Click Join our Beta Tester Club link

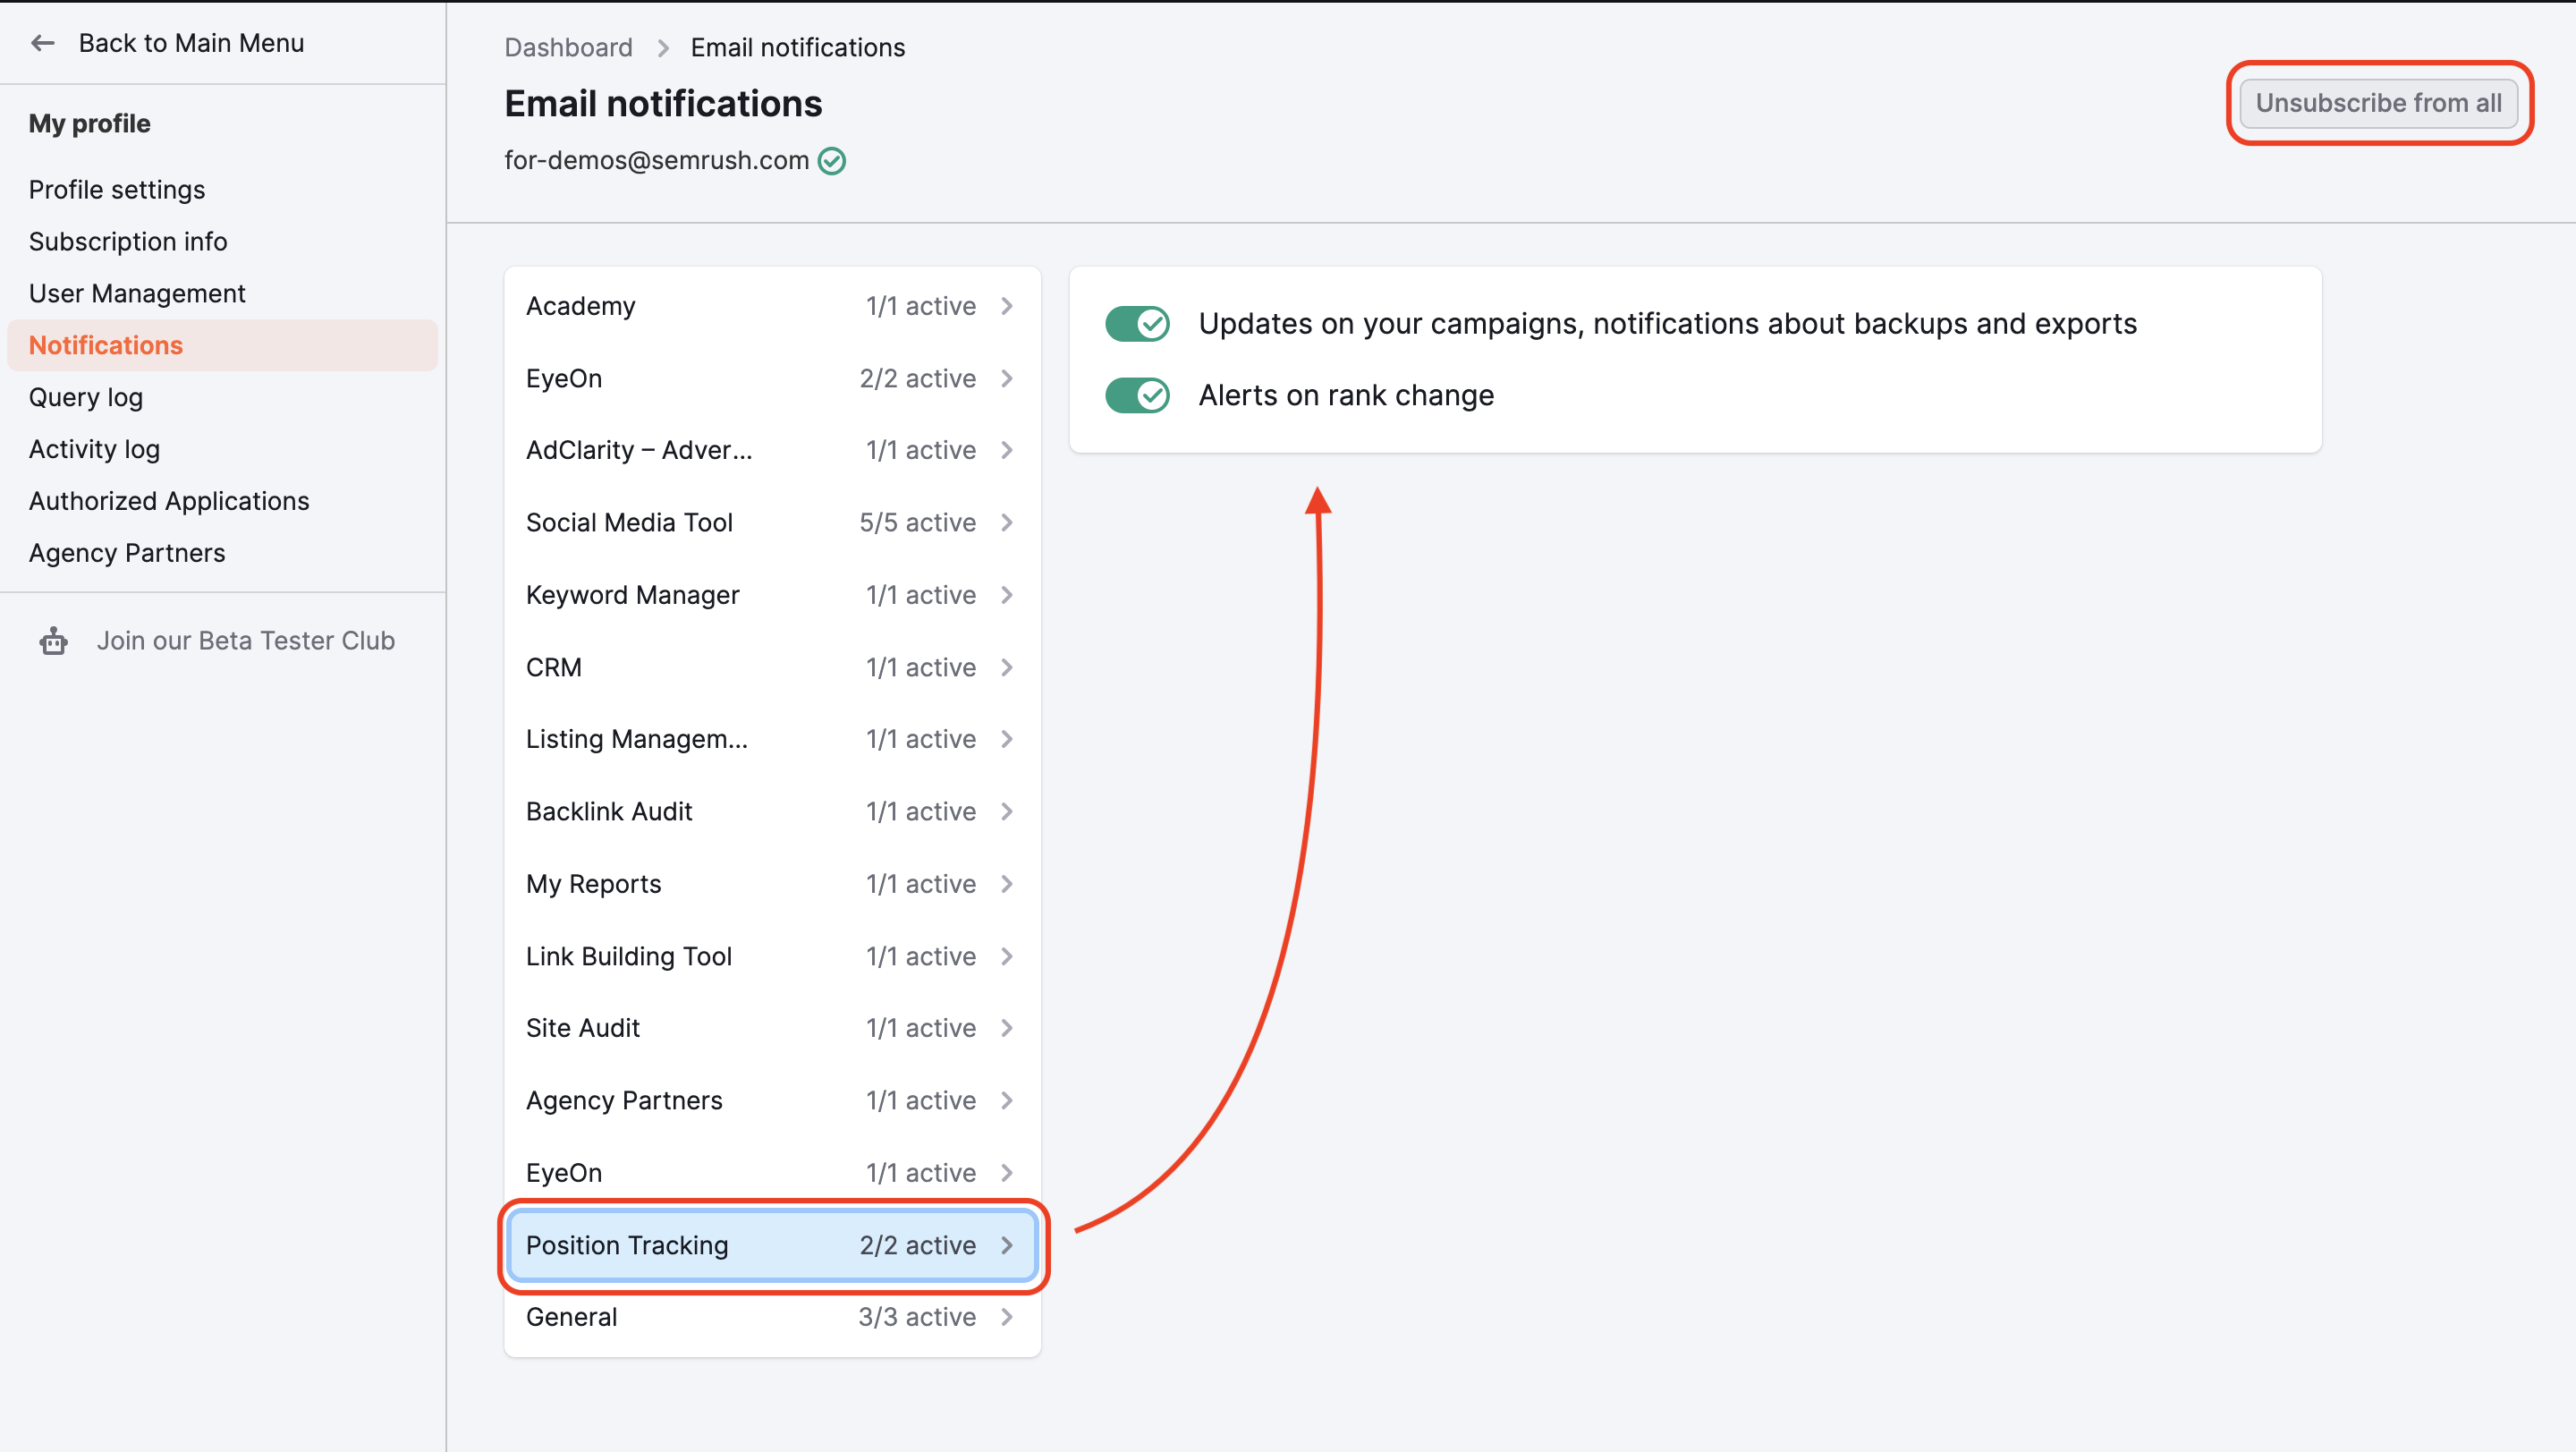pyautogui.click(x=246, y=641)
